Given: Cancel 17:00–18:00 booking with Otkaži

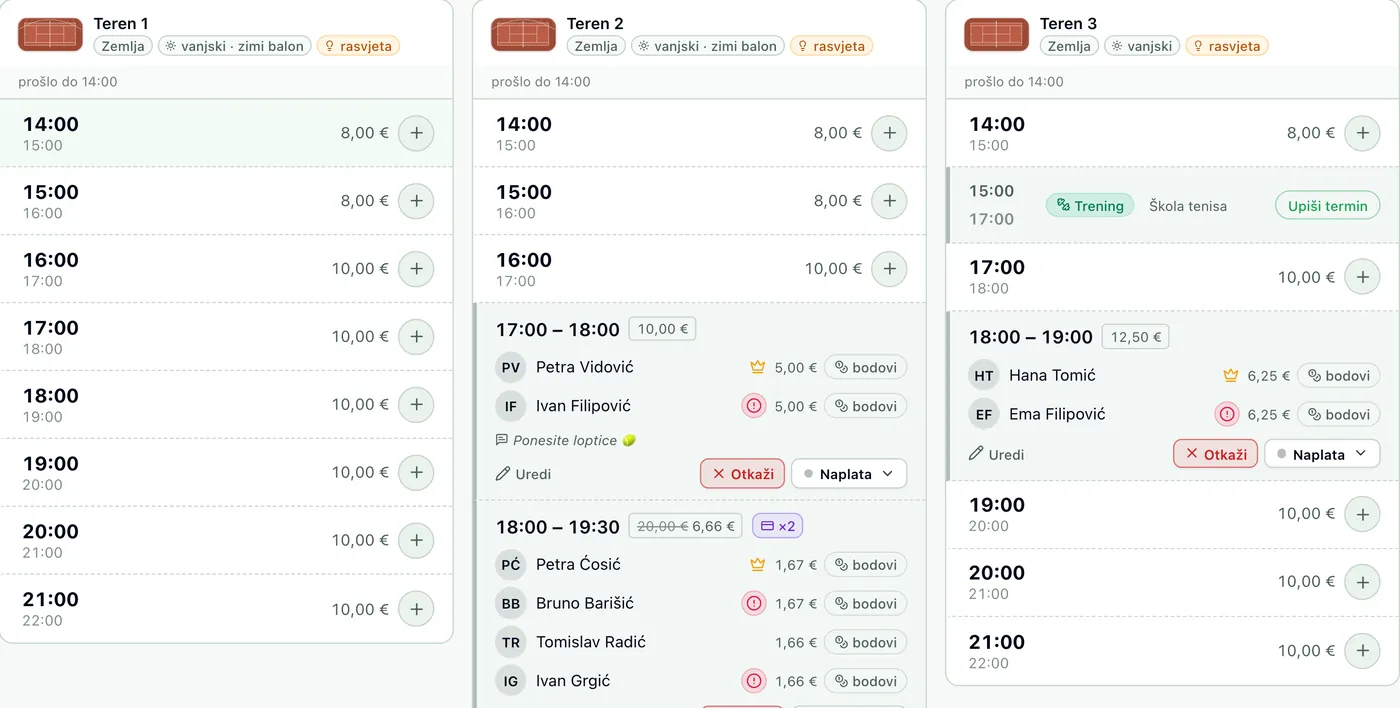Looking at the screenshot, I should (742, 474).
